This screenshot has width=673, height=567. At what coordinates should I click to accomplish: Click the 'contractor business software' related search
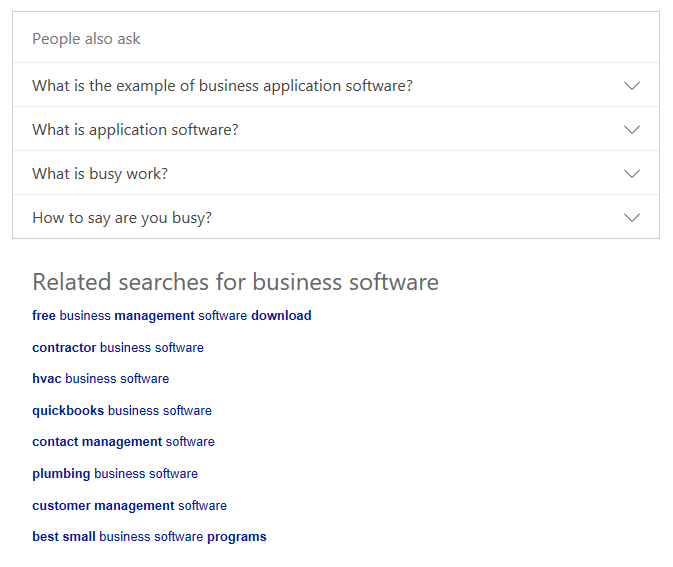point(117,348)
